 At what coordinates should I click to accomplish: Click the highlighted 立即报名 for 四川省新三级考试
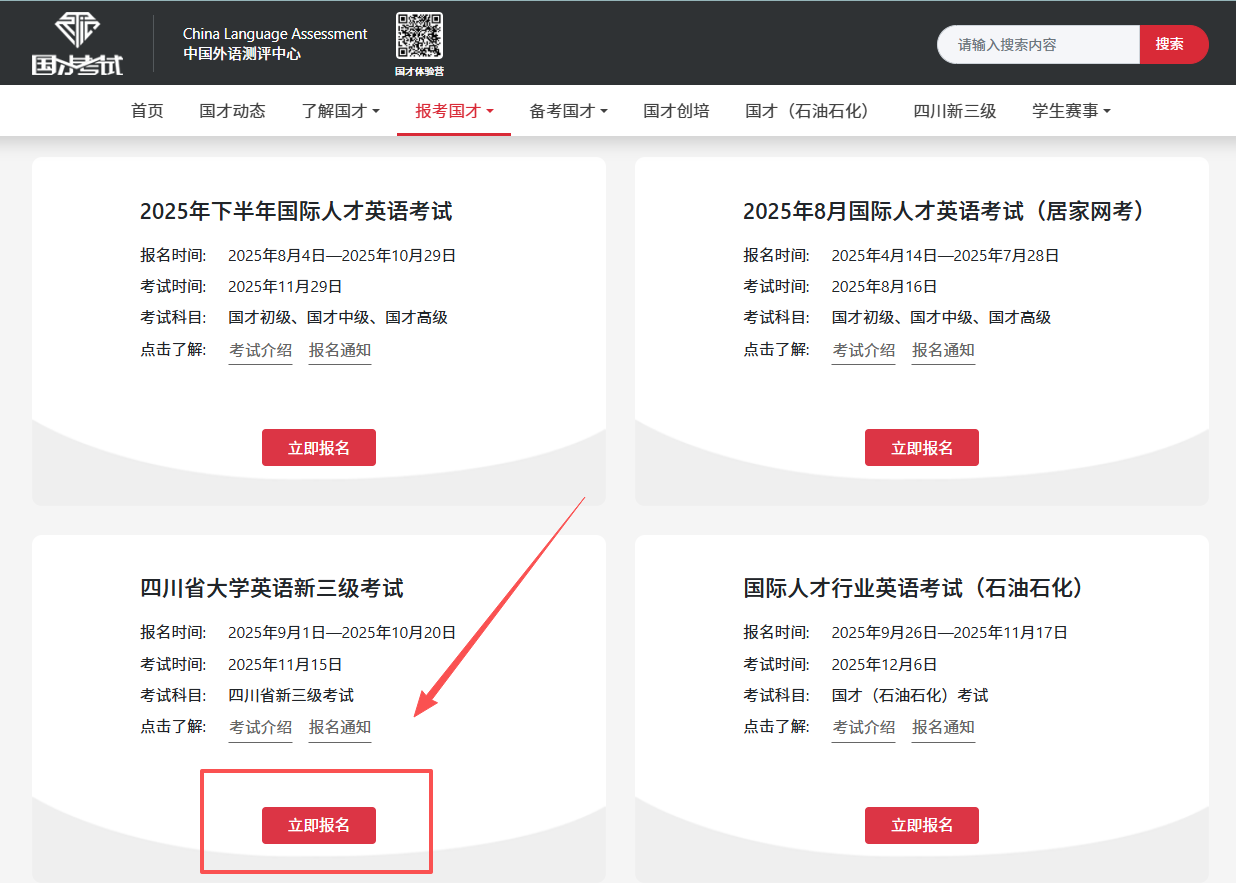(x=318, y=825)
